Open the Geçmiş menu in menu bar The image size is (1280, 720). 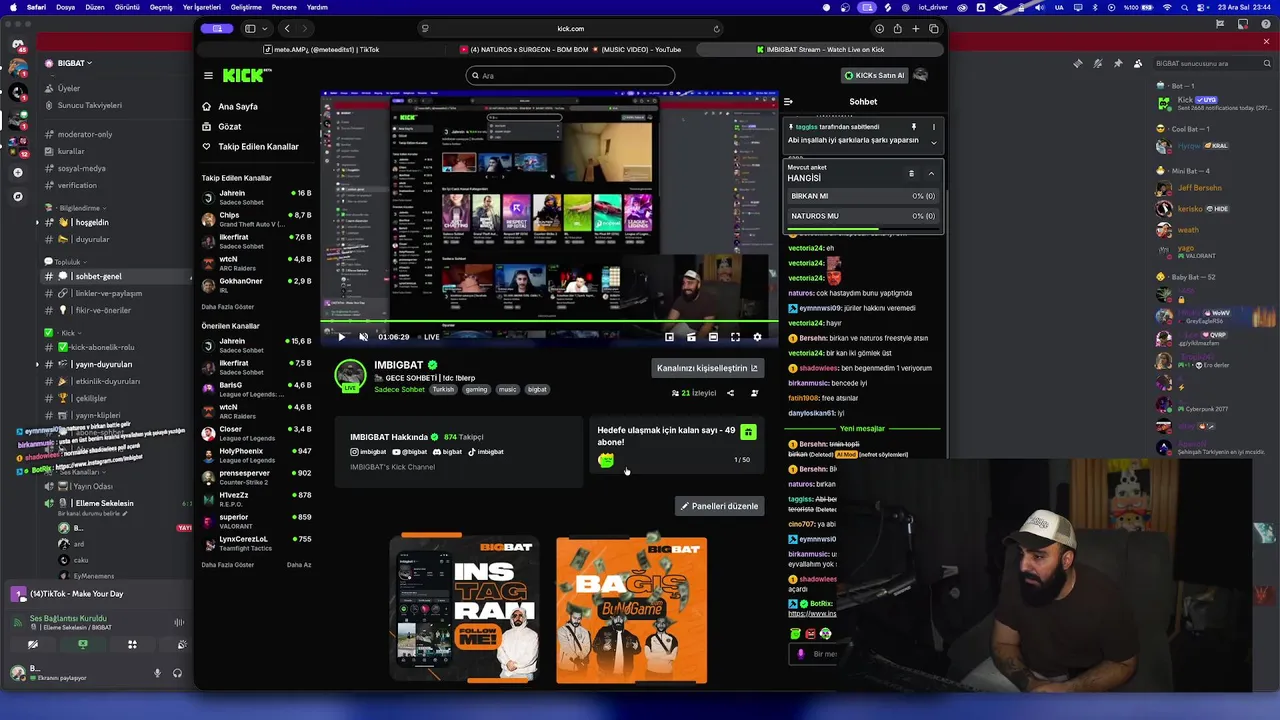click(161, 7)
